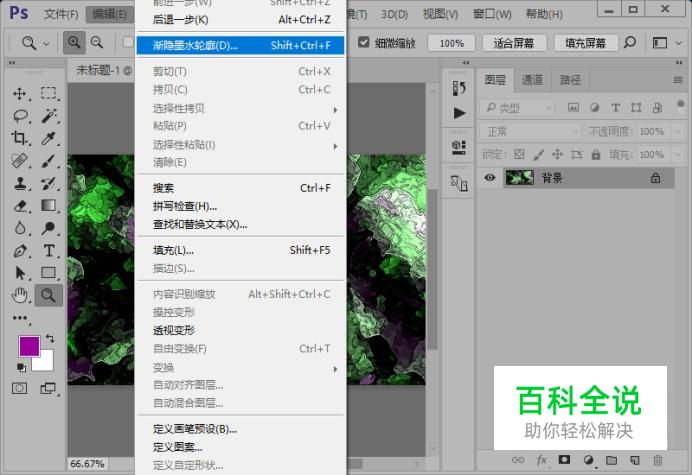The width and height of the screenshot is (692, 475).
Task: Select the Magic Wand tool
Action: [49, 116]
